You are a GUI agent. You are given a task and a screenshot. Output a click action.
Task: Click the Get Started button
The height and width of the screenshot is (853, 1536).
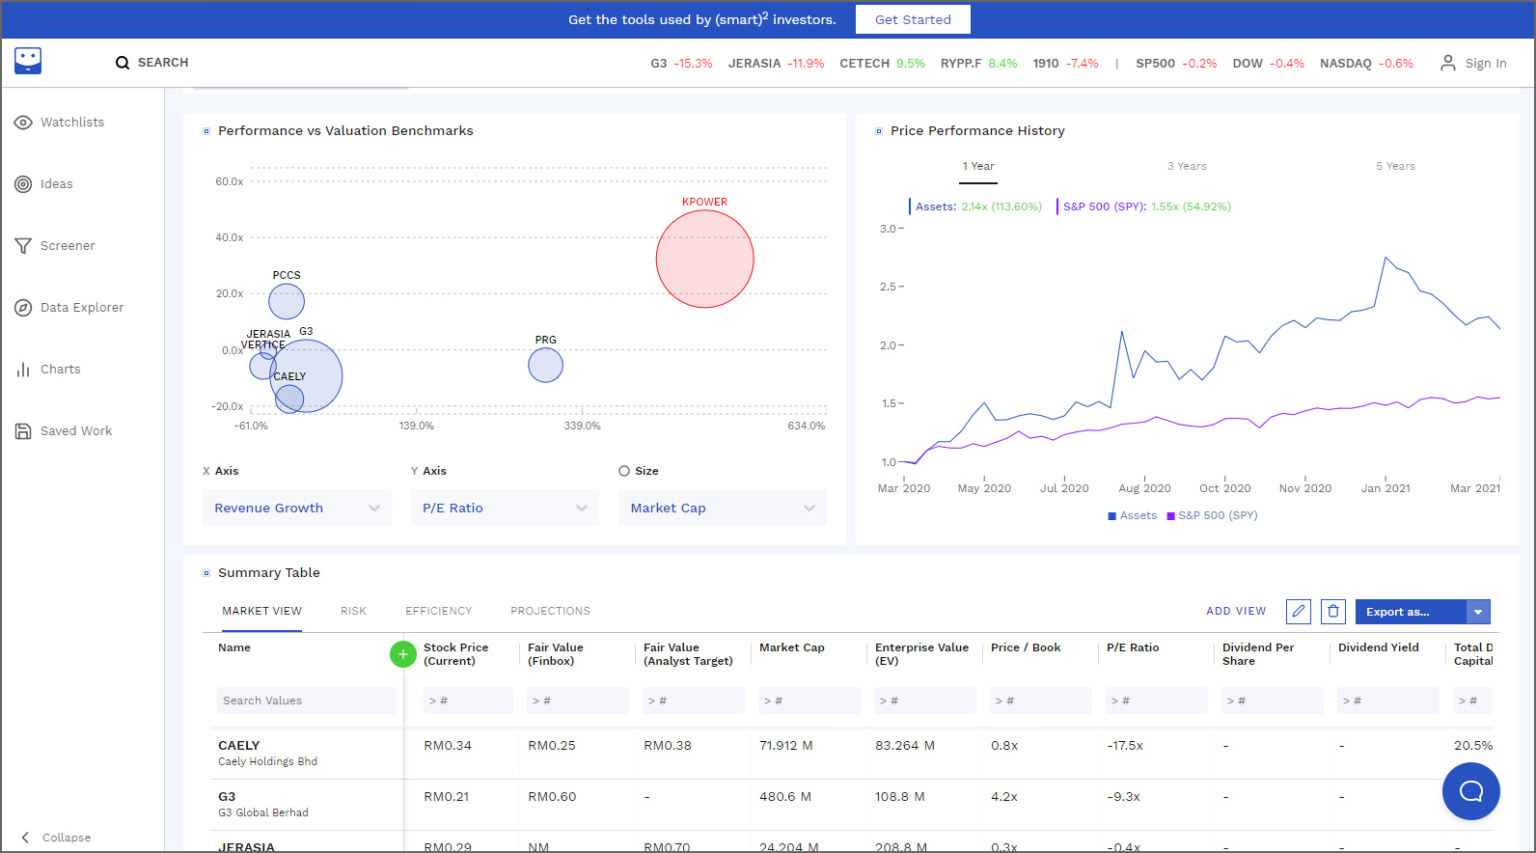912,19
